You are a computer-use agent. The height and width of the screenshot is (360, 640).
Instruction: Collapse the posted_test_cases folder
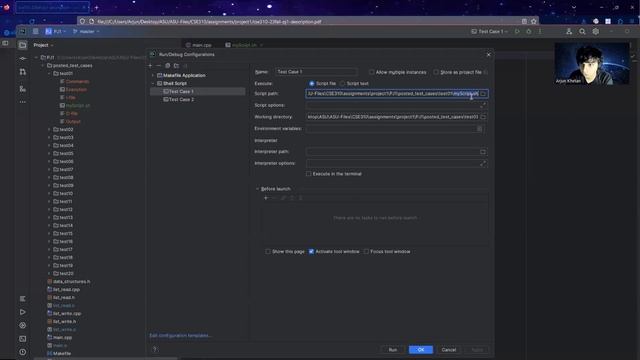click(x=43, y=66)
